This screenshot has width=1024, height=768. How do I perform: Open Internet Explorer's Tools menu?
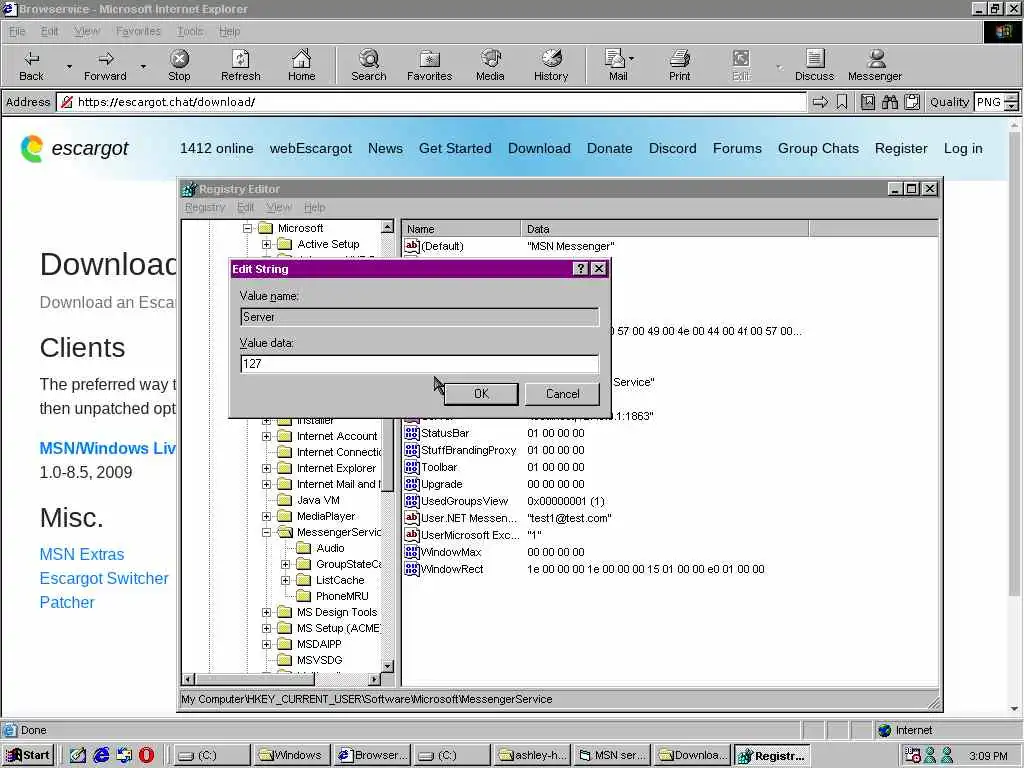pos(190,31)
